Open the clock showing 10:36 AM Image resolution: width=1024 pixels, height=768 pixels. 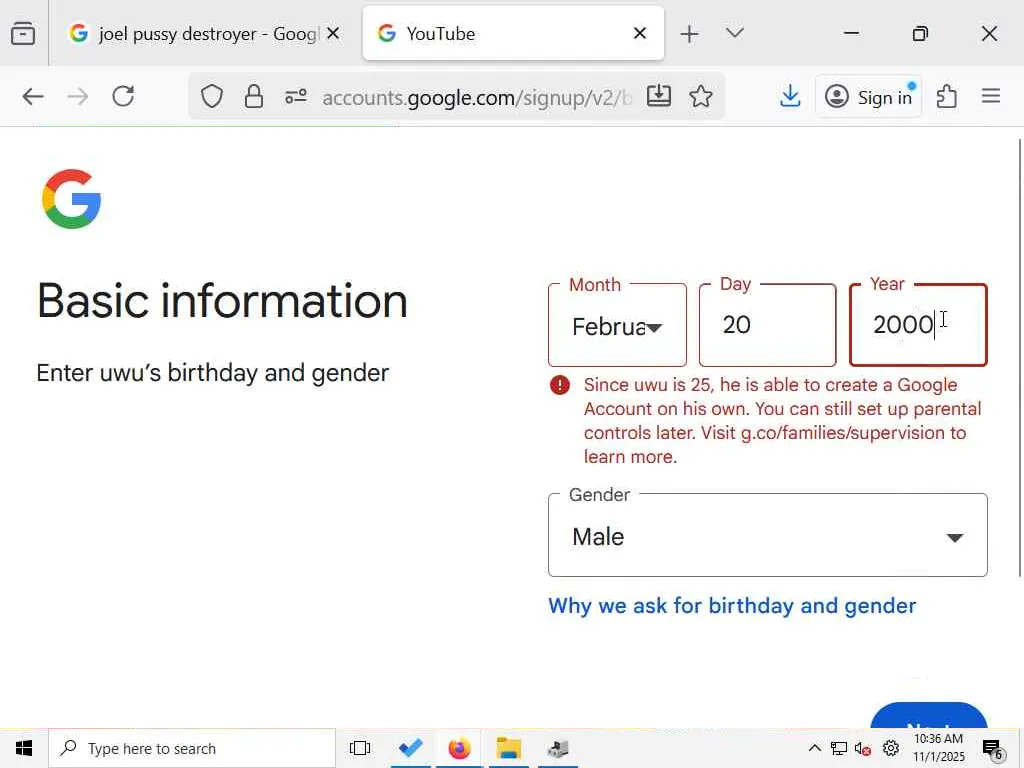click(938, 748)
